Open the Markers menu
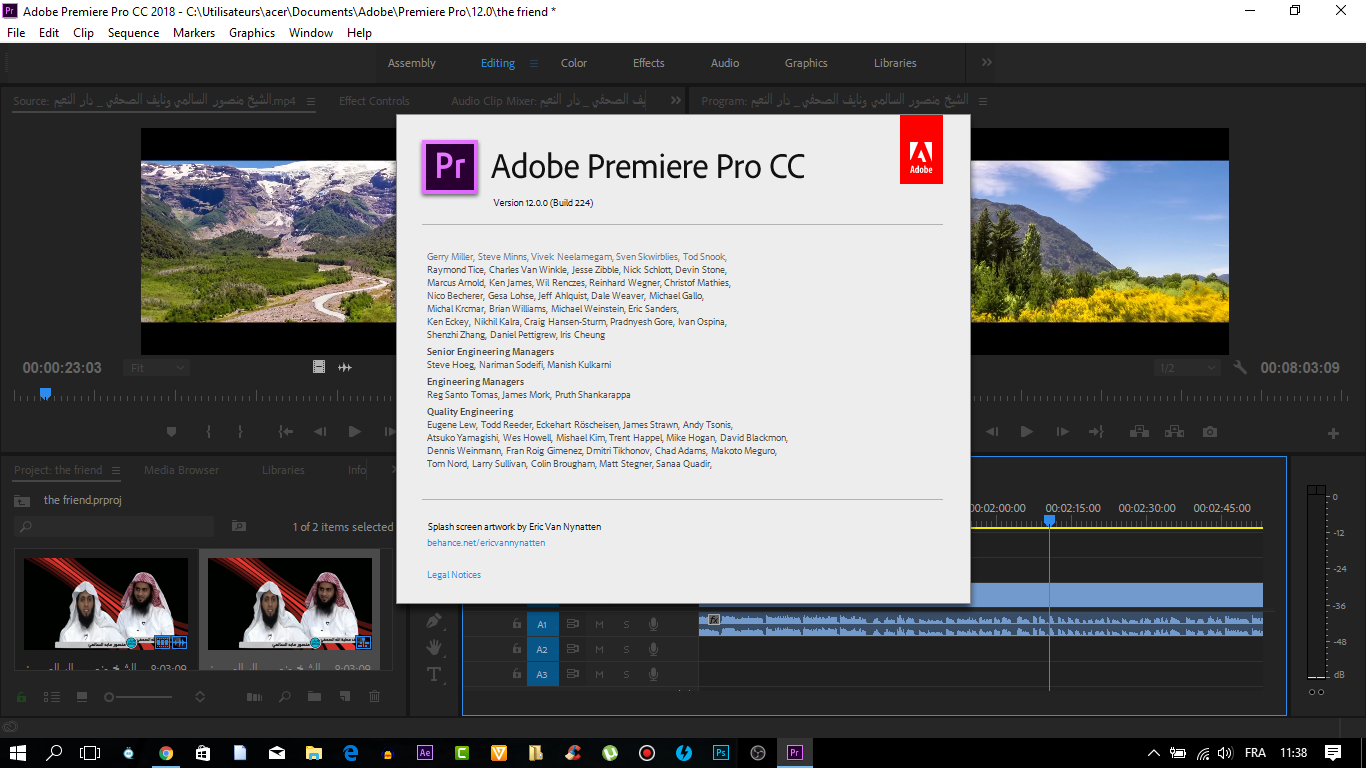Viewport: 1366px width, 768px height. (194, 33)
